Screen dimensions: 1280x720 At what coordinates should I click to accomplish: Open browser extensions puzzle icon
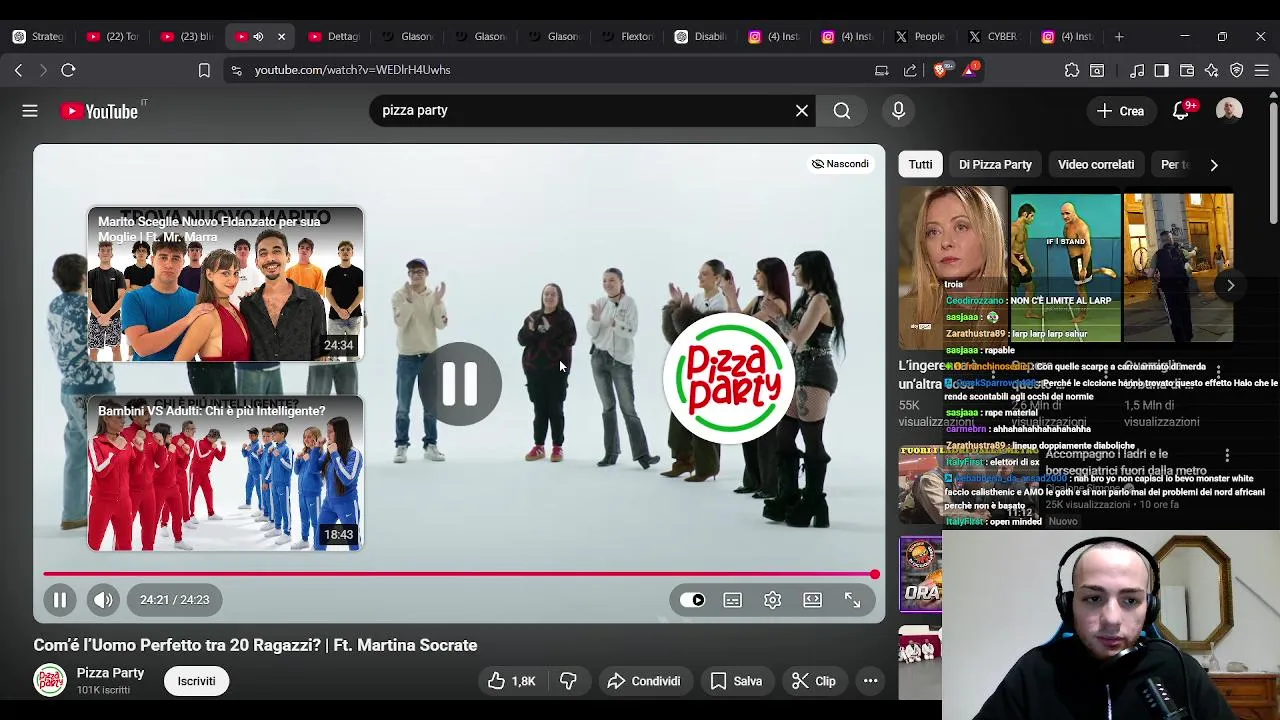click(1072, 70)
